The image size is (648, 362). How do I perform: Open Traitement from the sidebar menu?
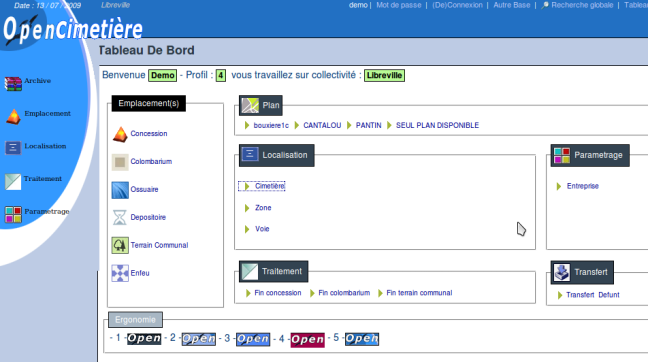(43, 179)
